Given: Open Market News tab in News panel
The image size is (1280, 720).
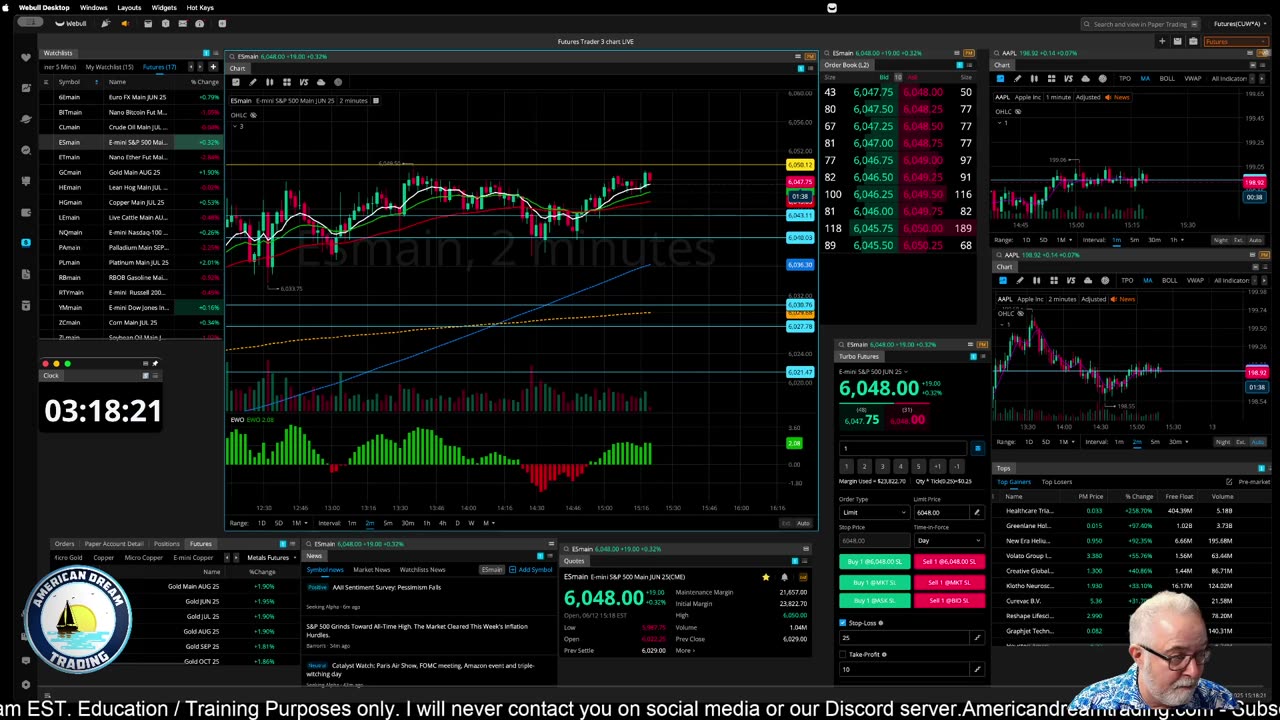Looking at the screenshot, I should click(x=371, y=570).
